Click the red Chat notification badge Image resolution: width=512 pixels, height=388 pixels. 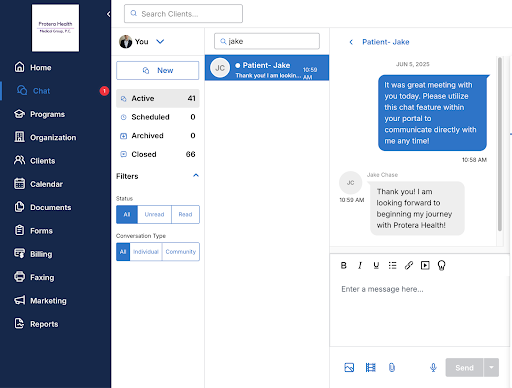click(104, 91)
